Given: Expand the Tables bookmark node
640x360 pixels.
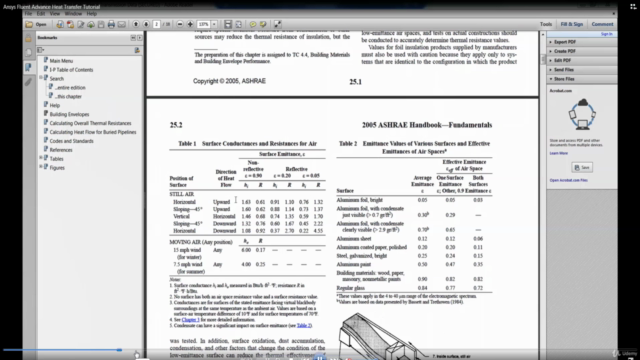Looking at the screenshot, I should click(41, 158).
